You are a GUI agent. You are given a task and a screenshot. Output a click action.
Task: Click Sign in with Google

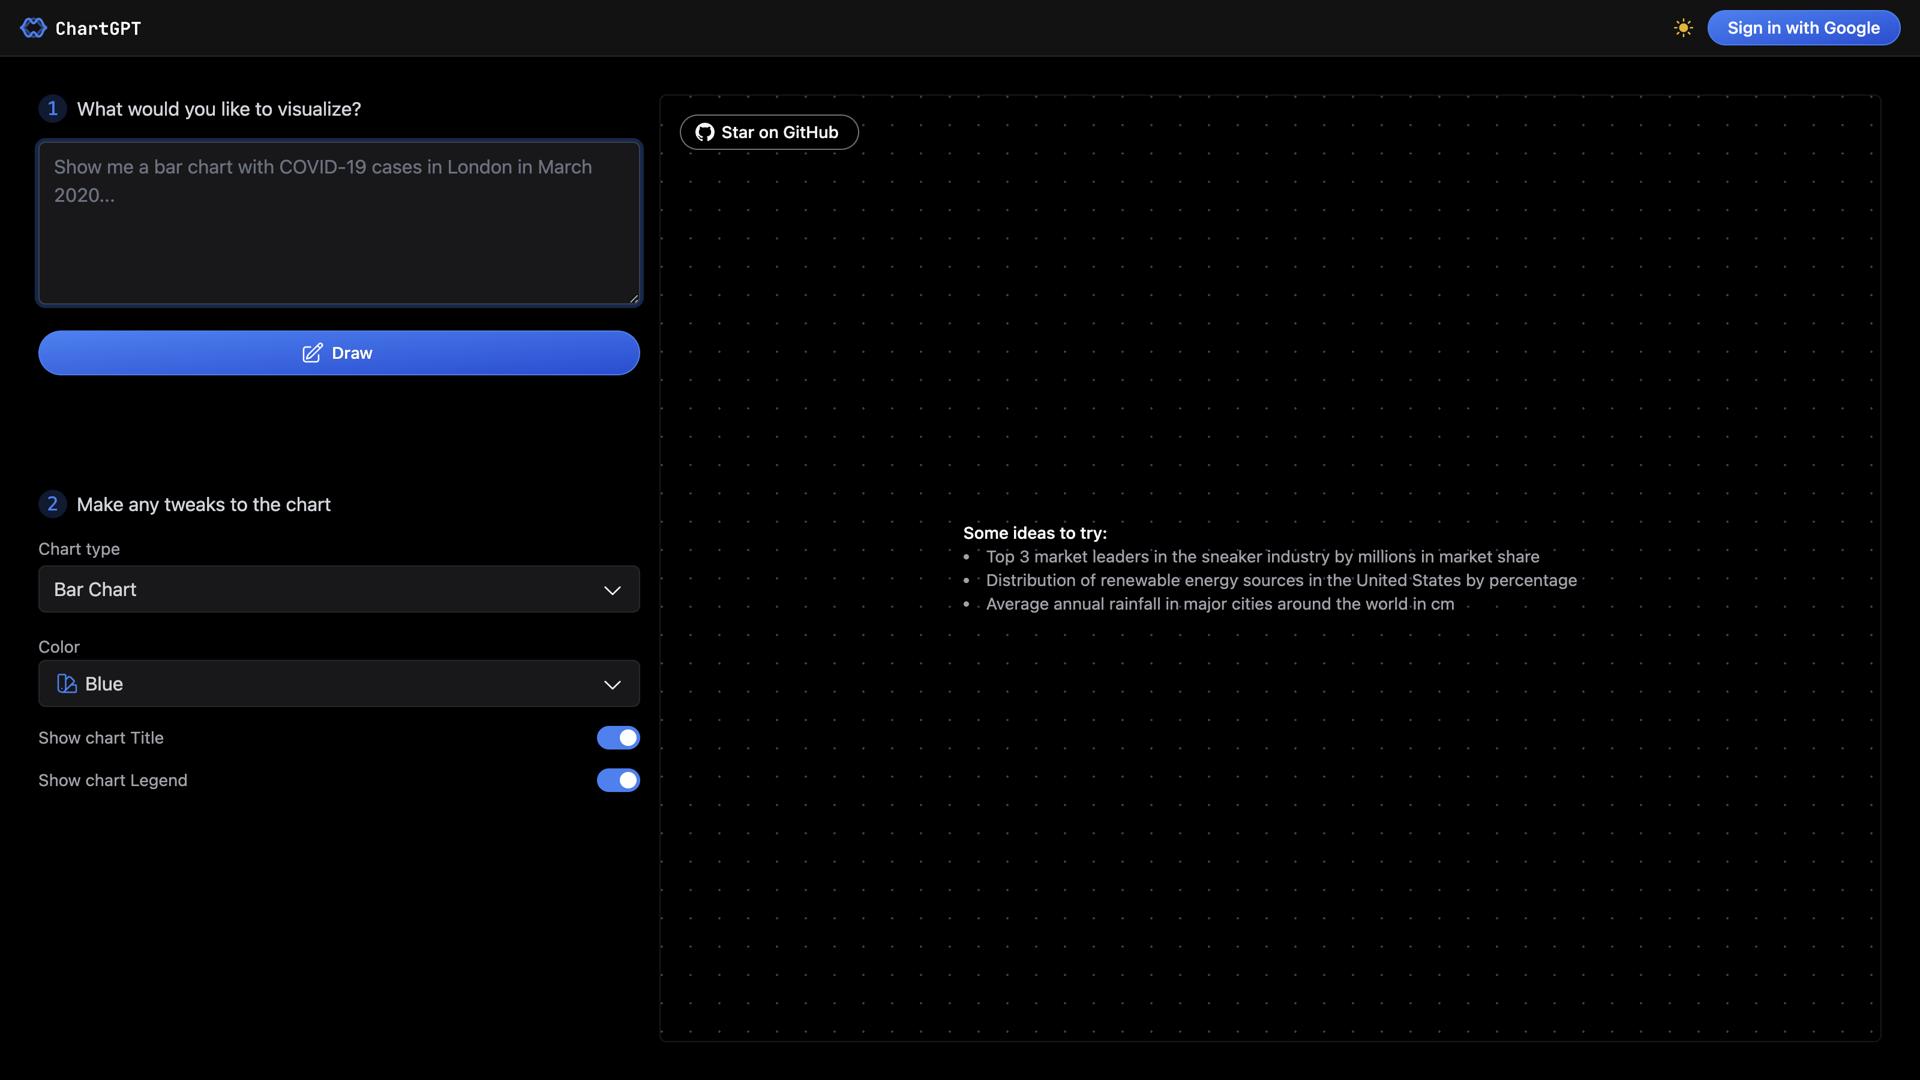point(1803,28)
